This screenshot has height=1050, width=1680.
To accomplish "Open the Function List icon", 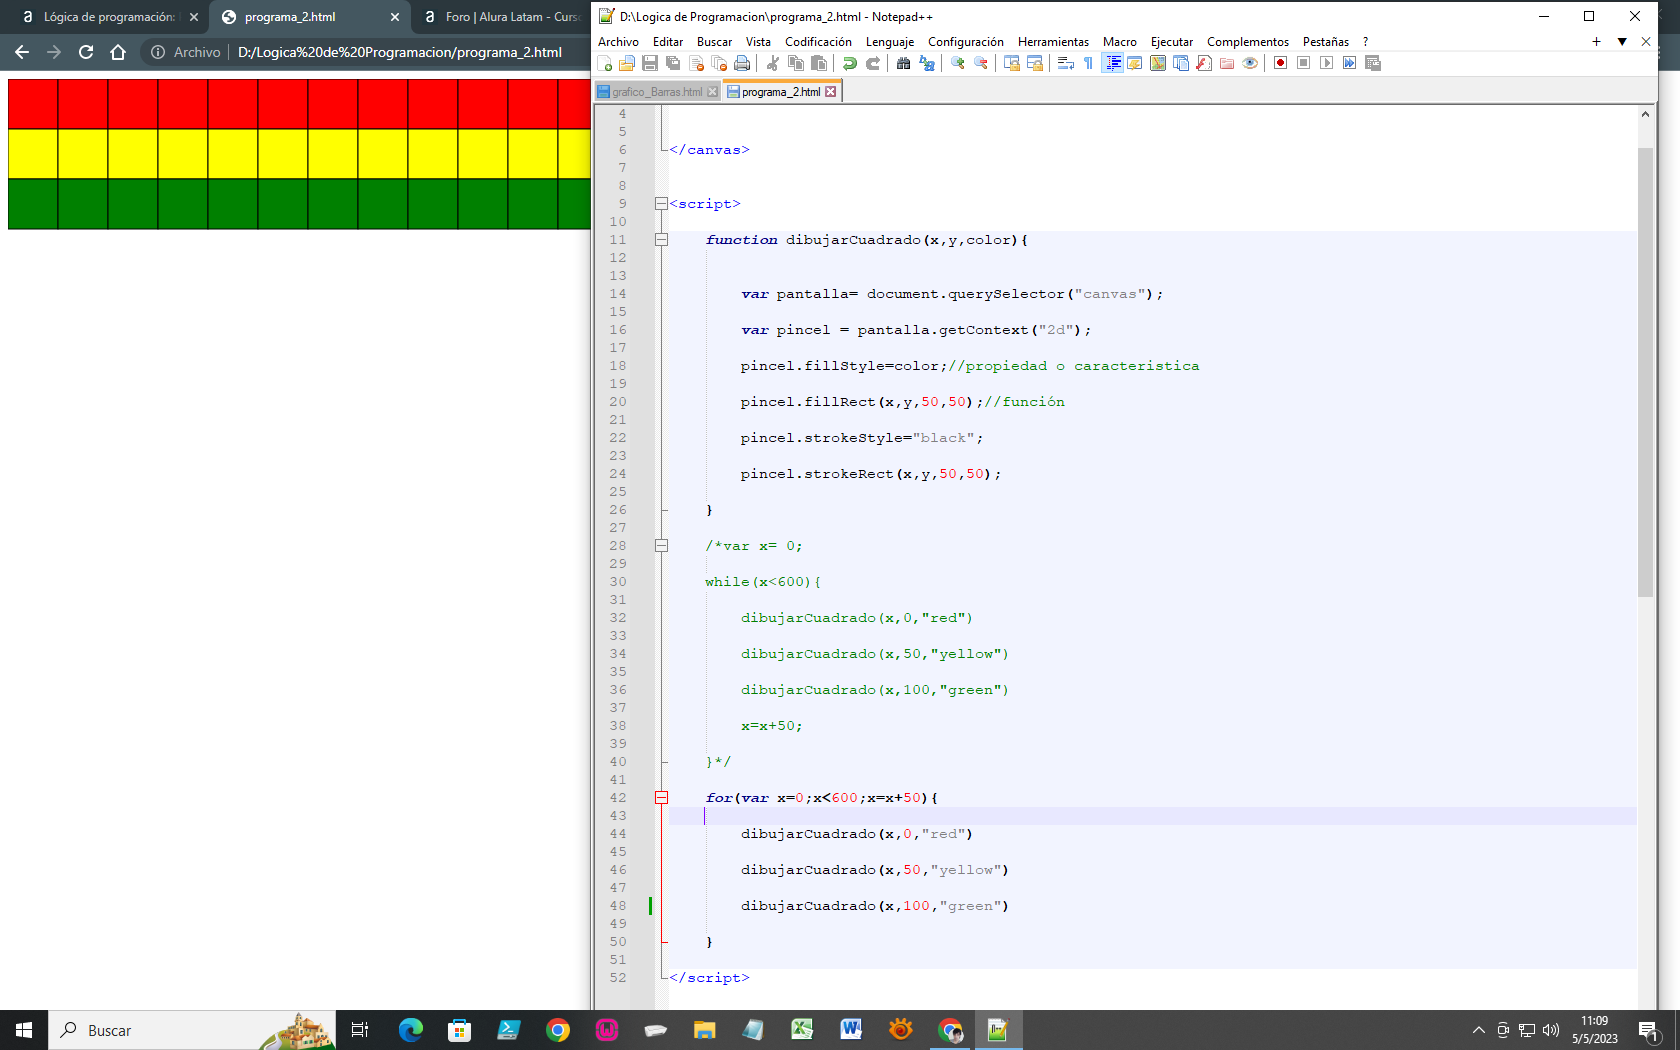I will coord(1203,63).
